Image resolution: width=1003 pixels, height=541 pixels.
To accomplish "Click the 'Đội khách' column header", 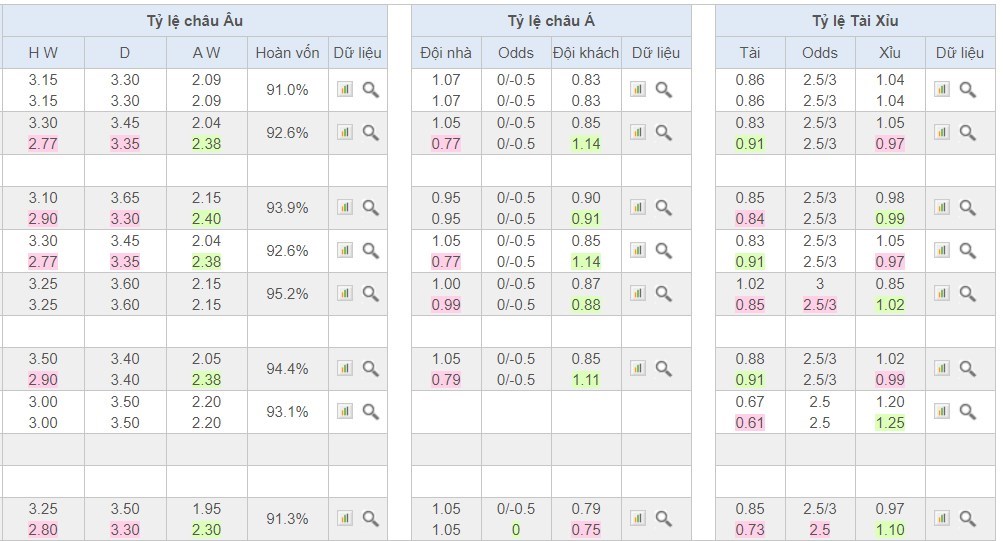I will click(586, 53).
